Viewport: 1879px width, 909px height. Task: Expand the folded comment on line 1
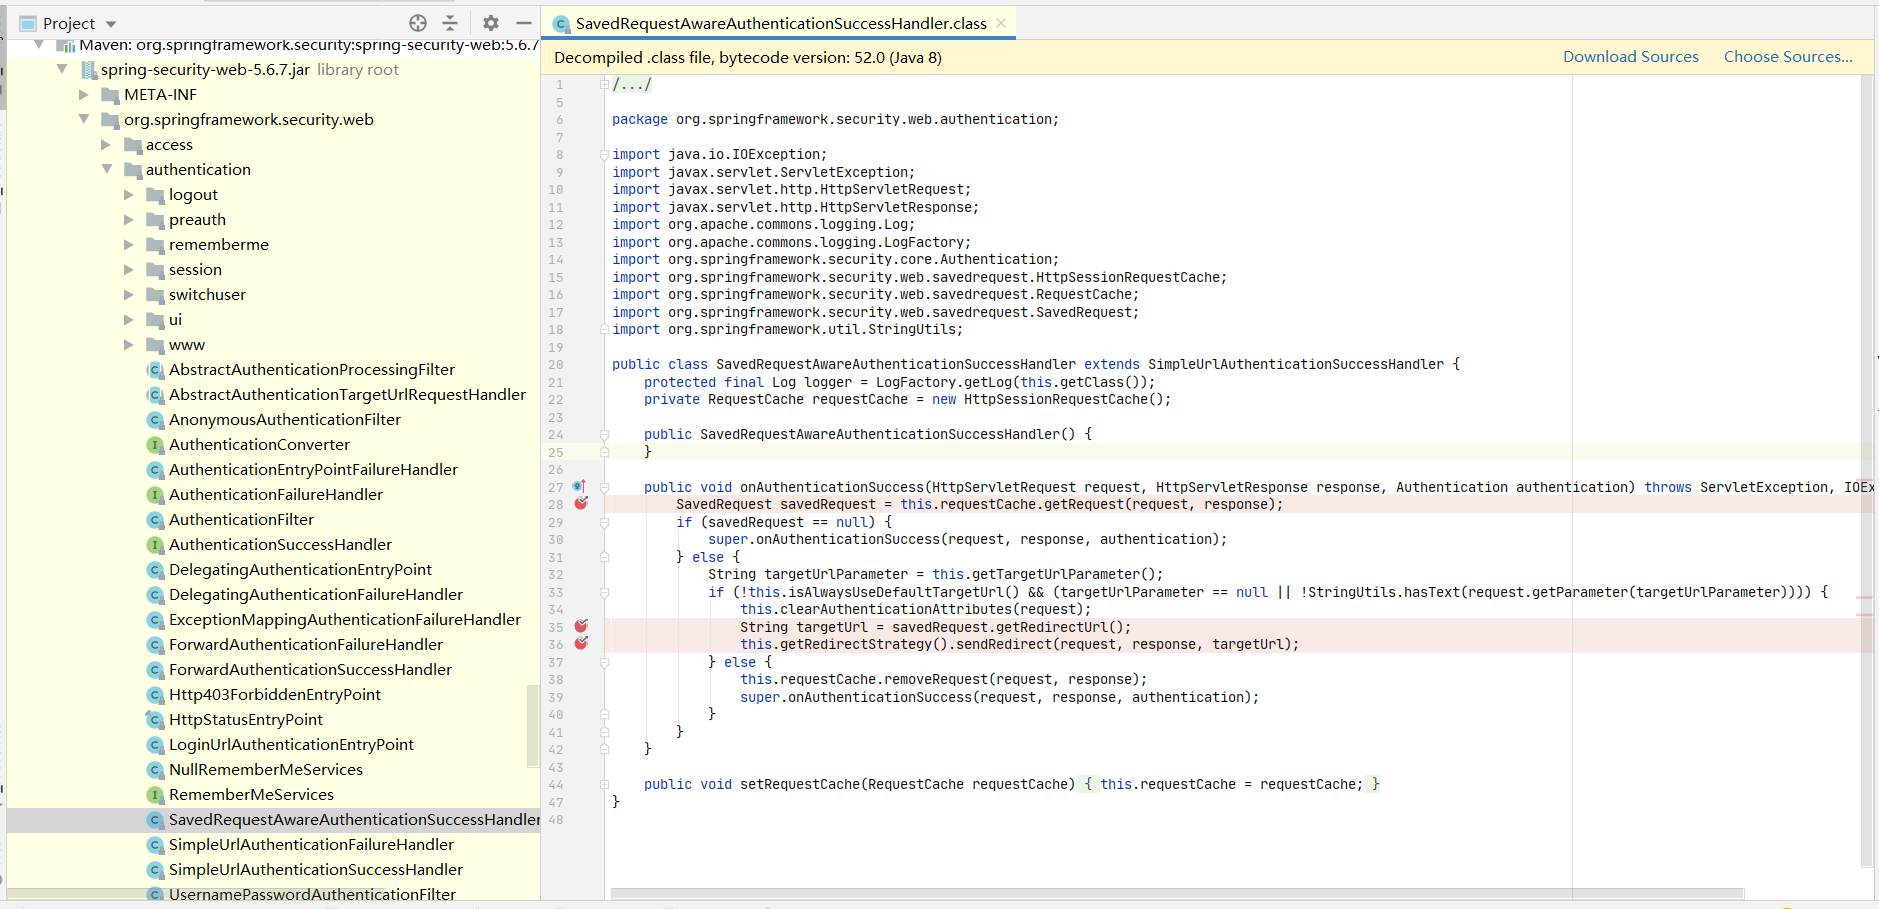coord(604,85)
